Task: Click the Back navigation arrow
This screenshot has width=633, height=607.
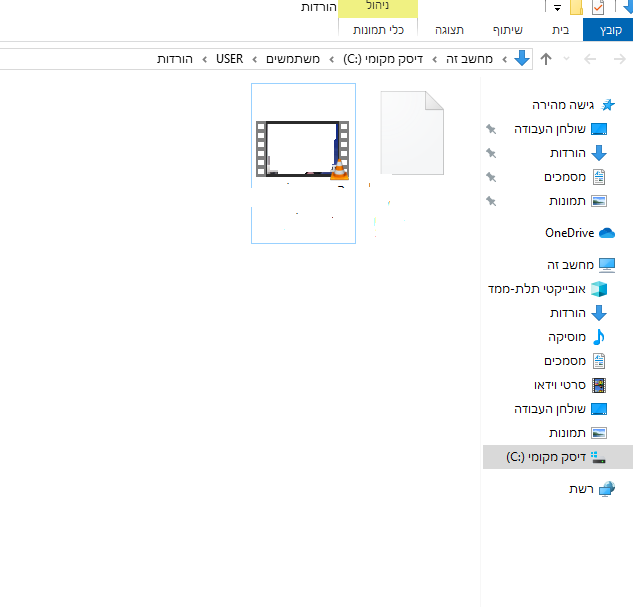Action: tap(590, 59)
